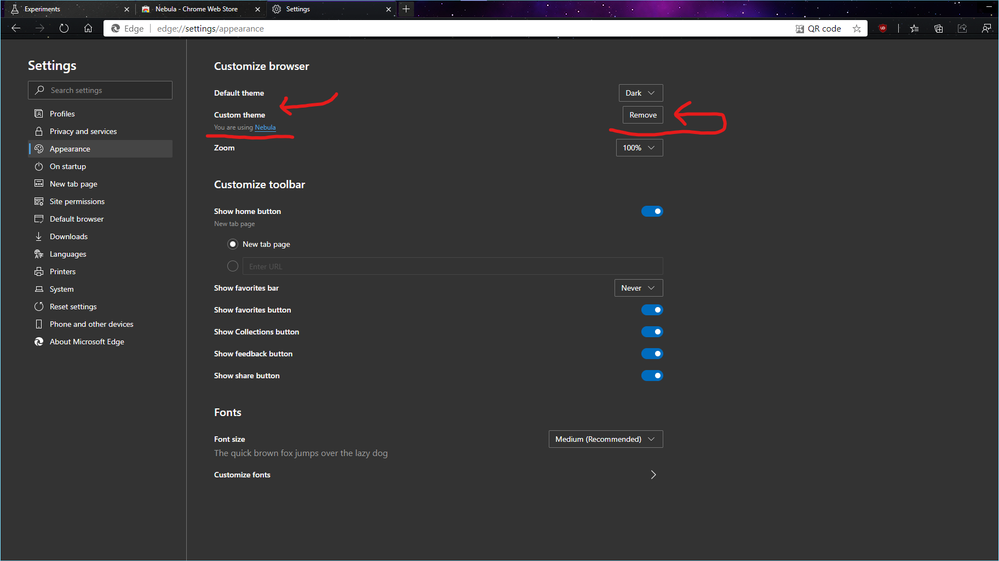Add this page to favorites with star

point(857,29)
